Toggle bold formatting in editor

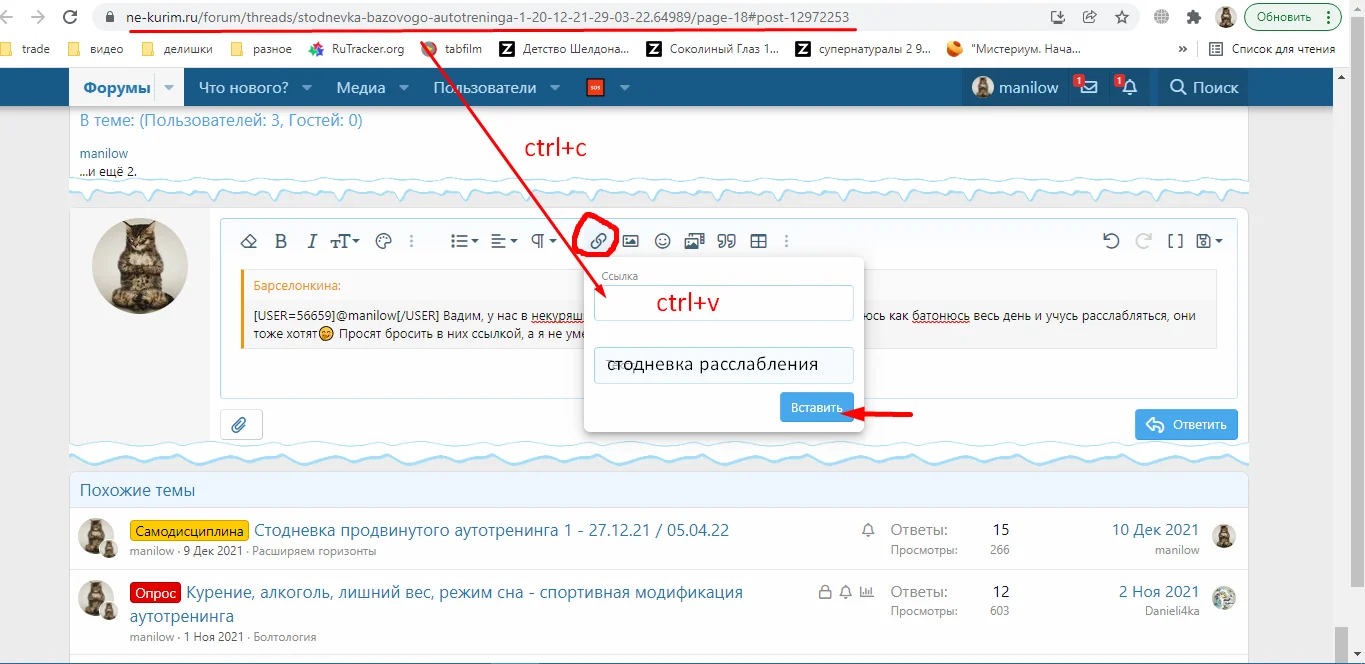click(281, 241)
